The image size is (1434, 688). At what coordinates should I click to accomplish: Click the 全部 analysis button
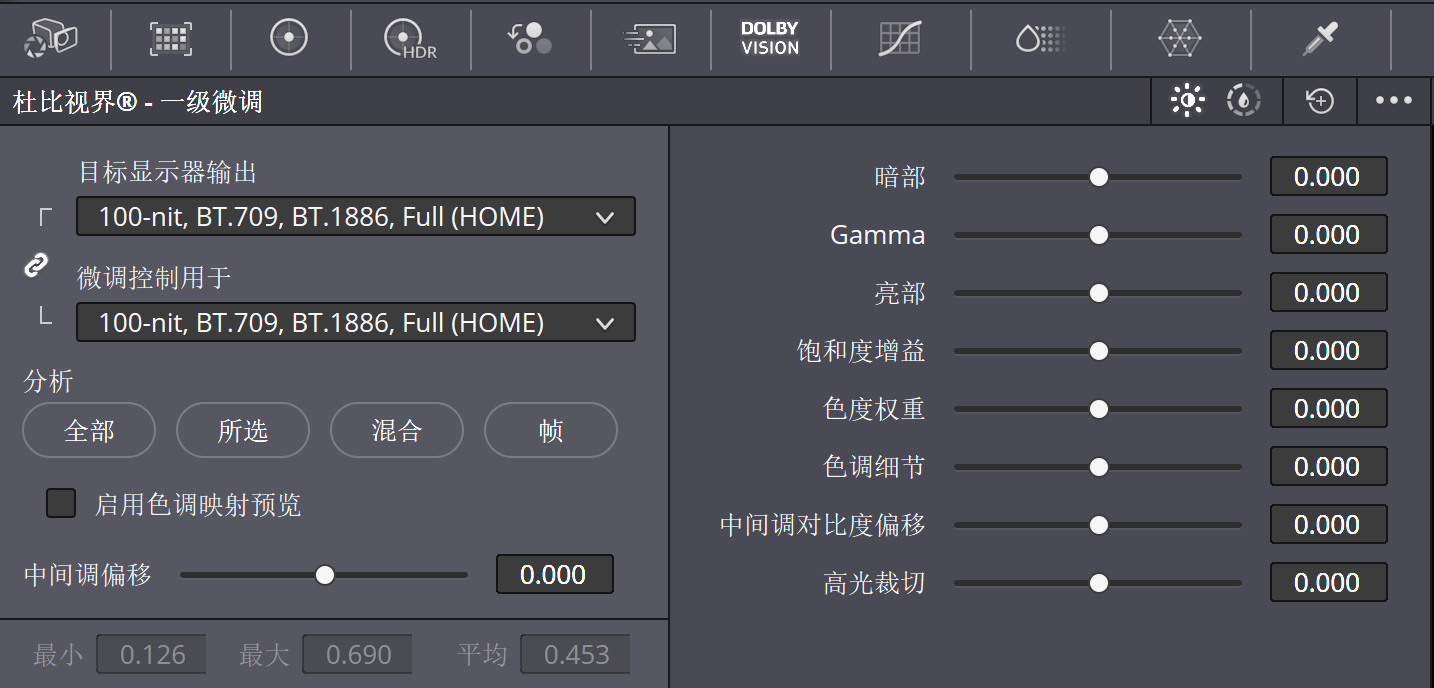click(89, 430)
